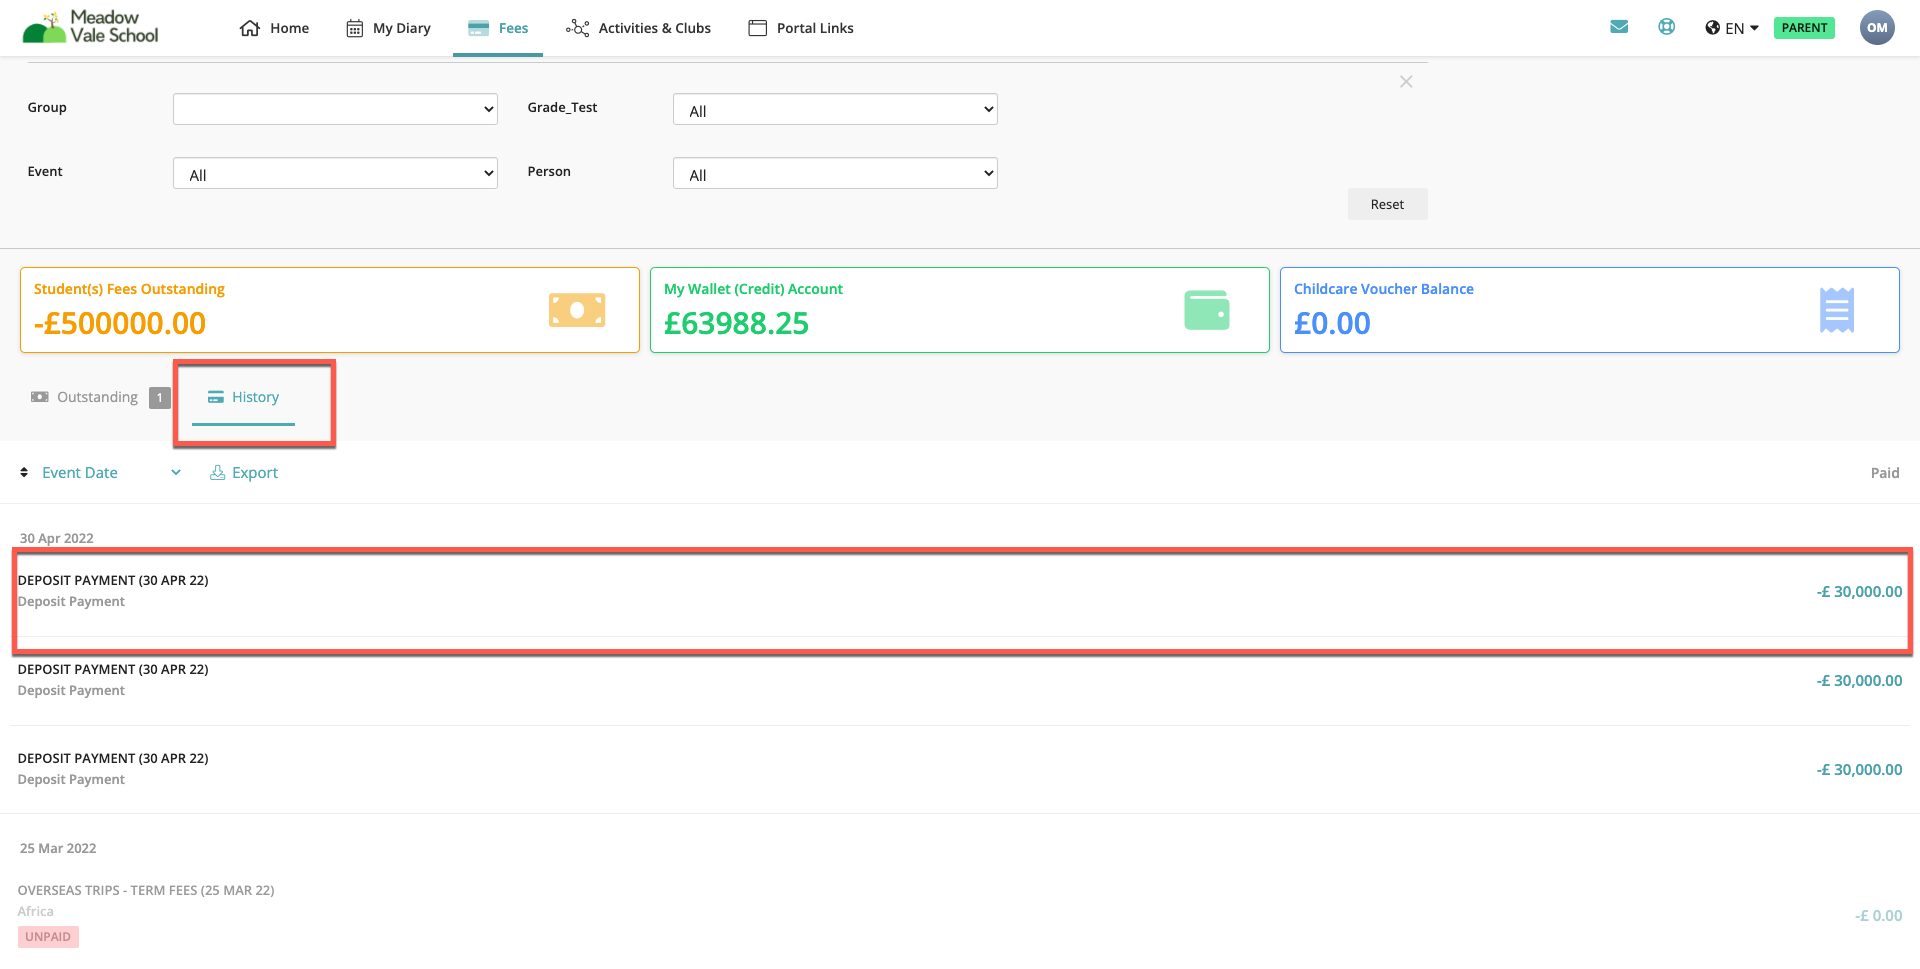1920x969 pixels.
Task: Open the Person filter dropdown
Action: 835,173
